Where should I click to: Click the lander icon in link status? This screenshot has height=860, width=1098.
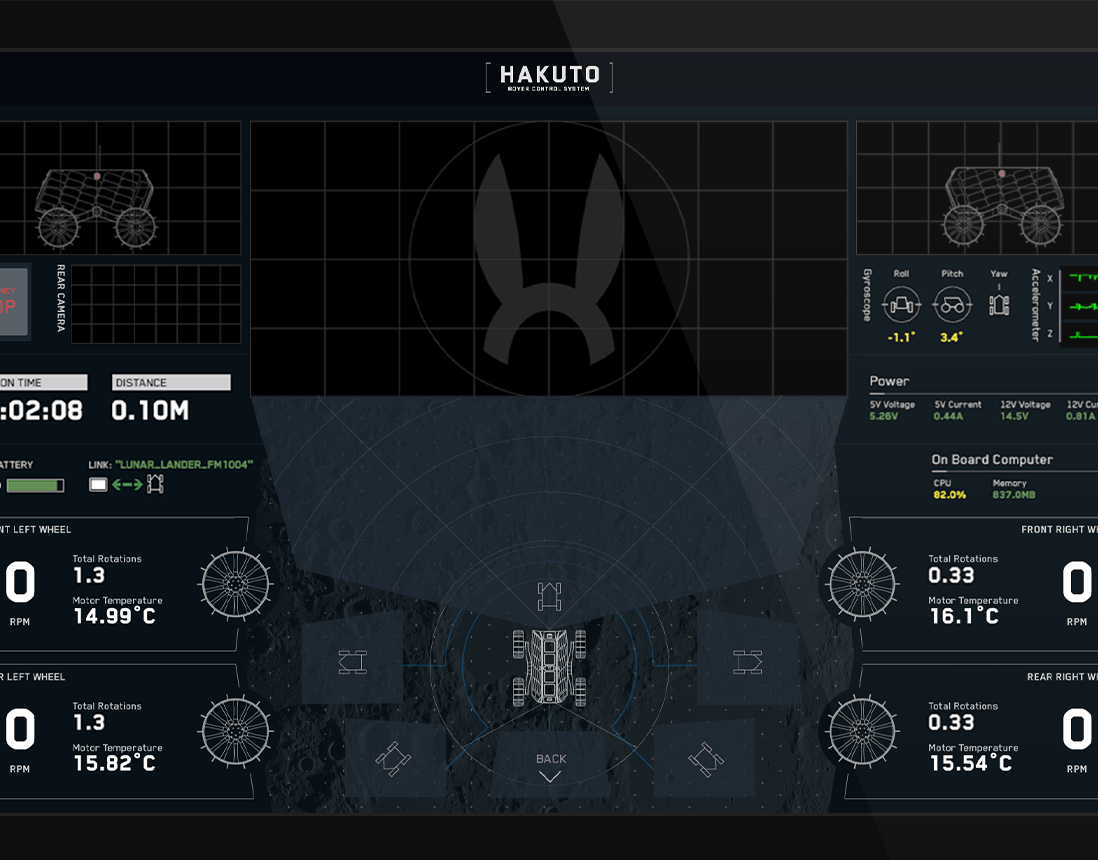tap(98, 485)
